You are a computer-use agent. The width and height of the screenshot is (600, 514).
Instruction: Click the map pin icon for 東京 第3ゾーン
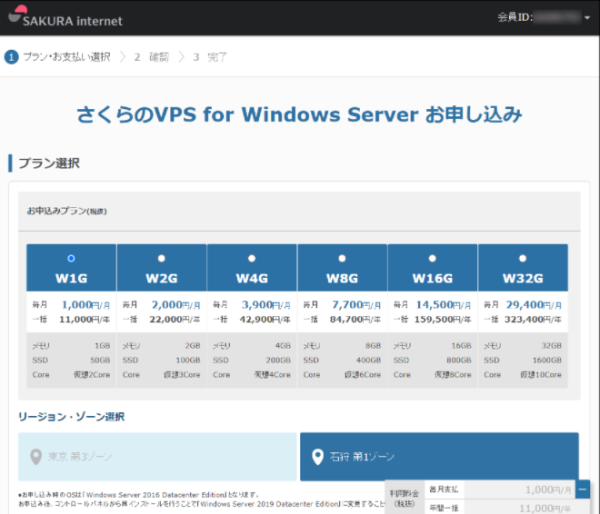36,457
